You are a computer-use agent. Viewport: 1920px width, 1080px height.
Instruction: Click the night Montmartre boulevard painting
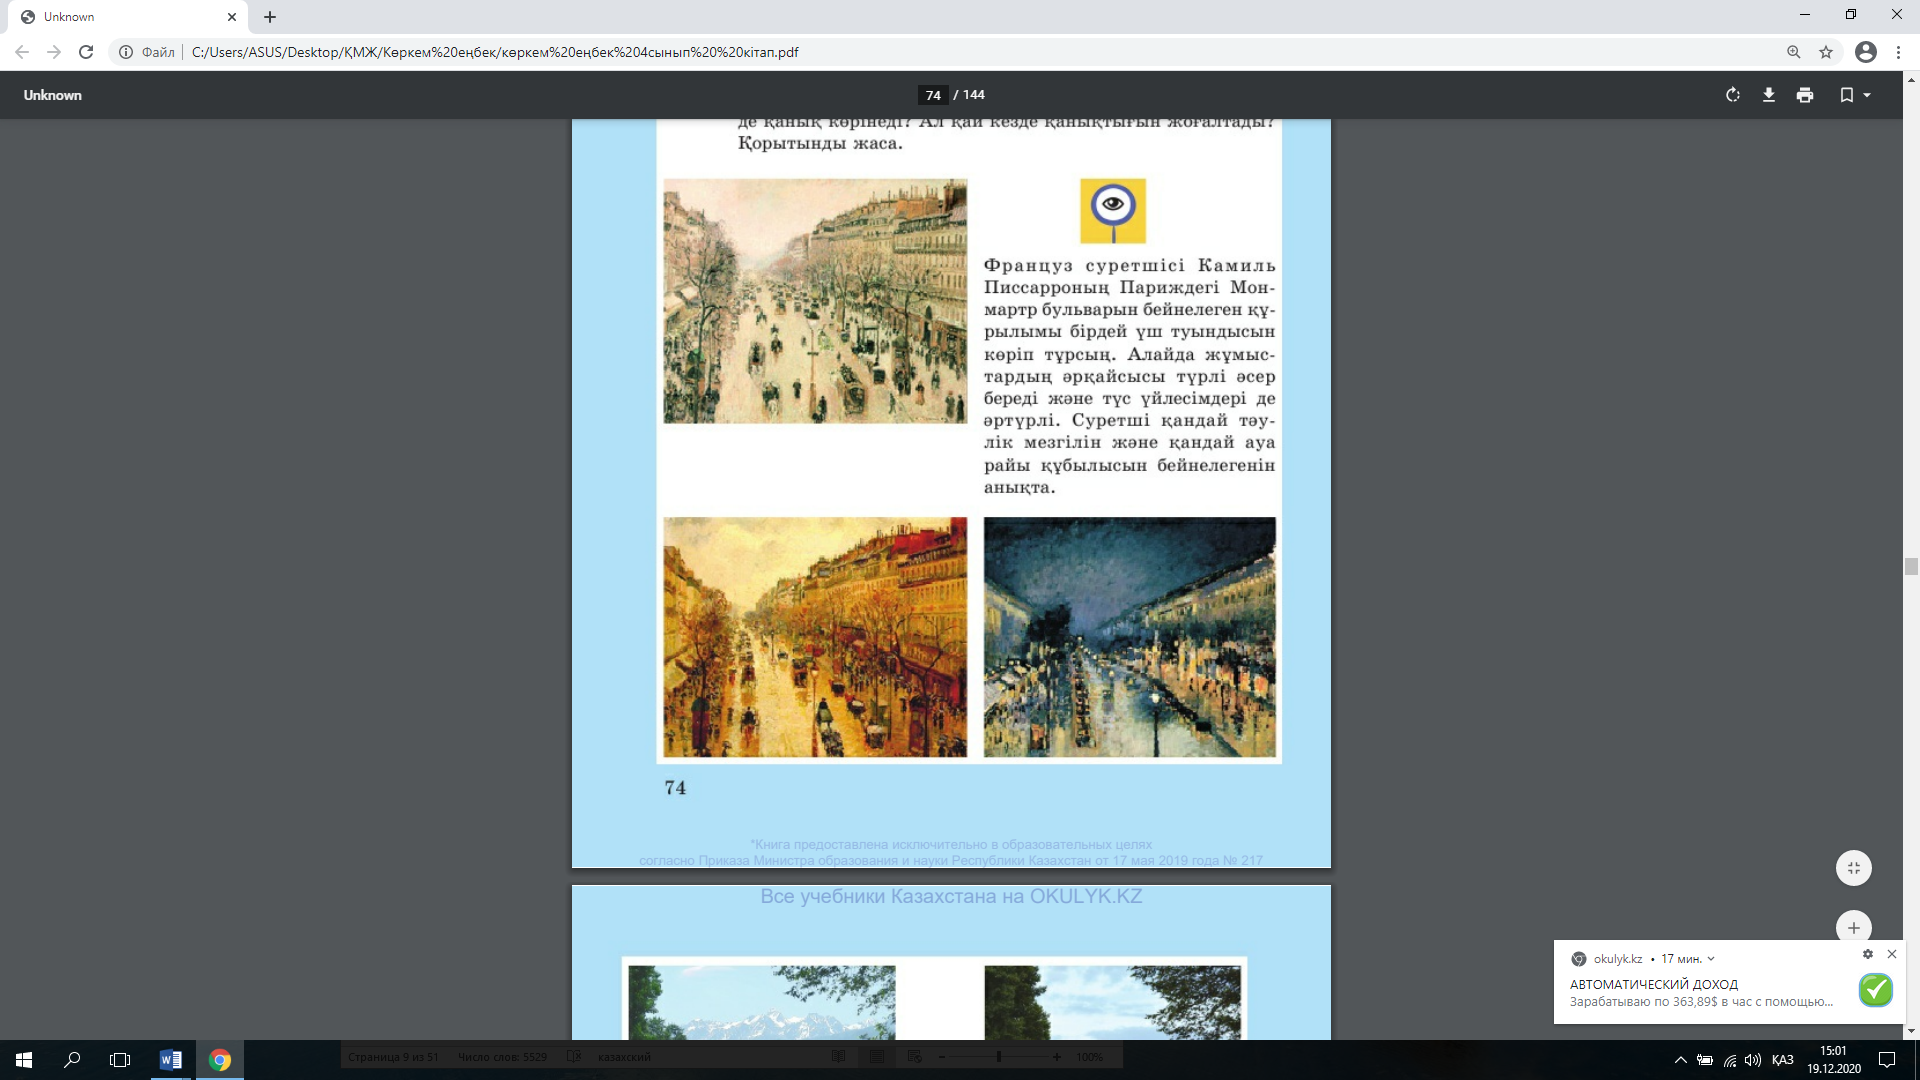tap(1129, 637)
